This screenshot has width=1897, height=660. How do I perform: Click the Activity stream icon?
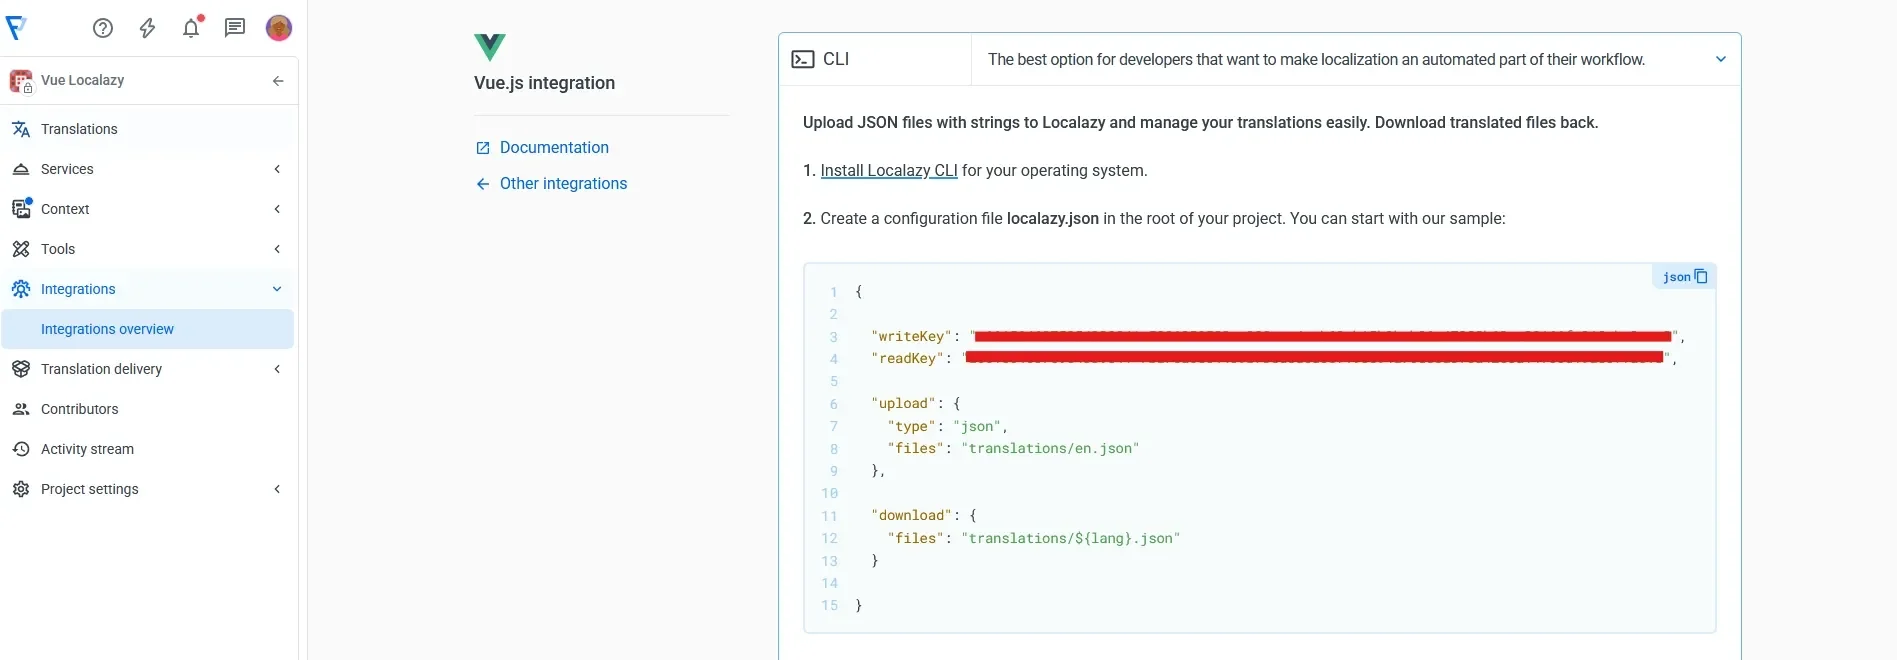point(21,449)
